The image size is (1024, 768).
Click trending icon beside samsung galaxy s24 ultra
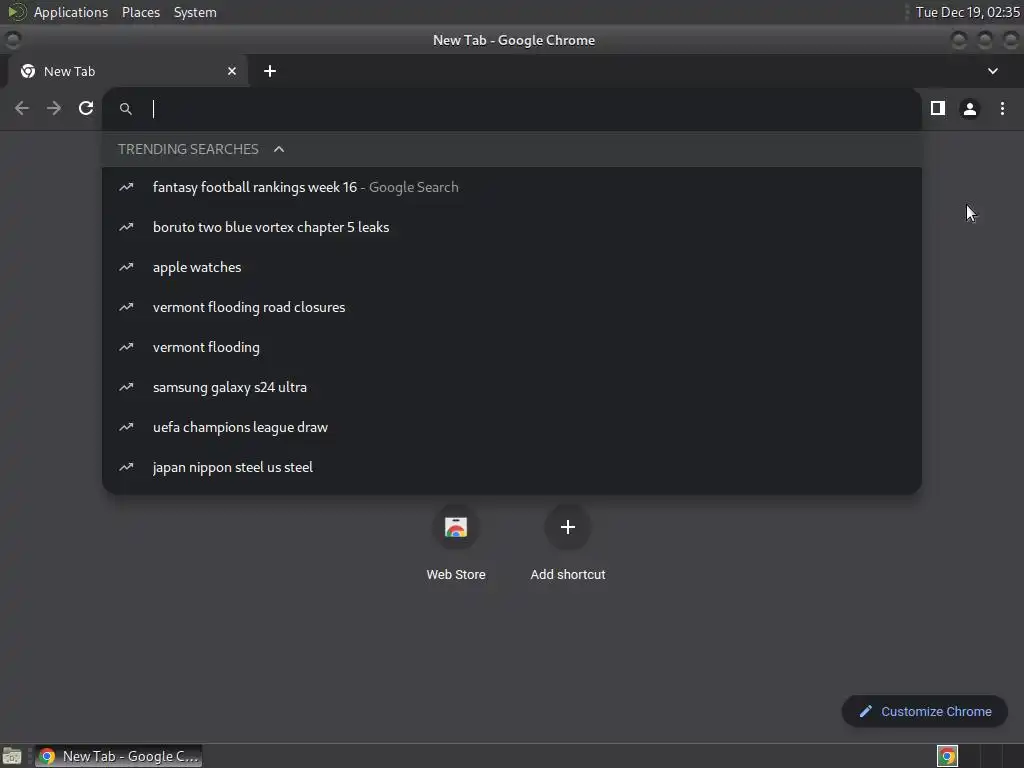126,387
